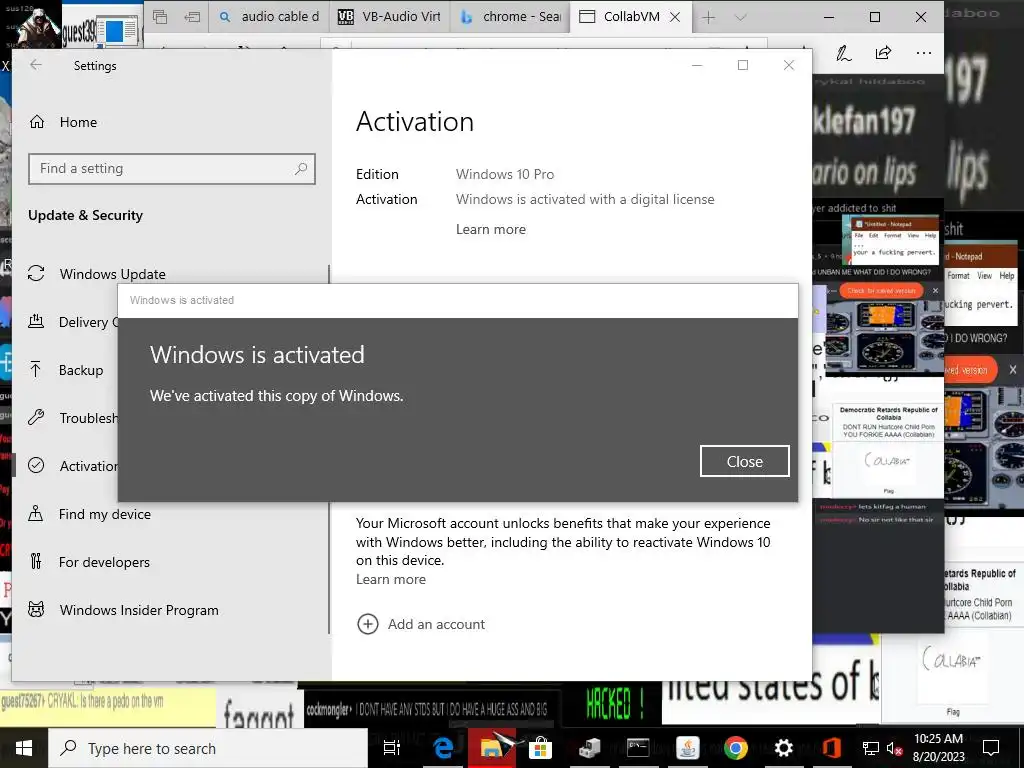
Task: Click the Edge set tabs aside icon
Action: [192, 17]
